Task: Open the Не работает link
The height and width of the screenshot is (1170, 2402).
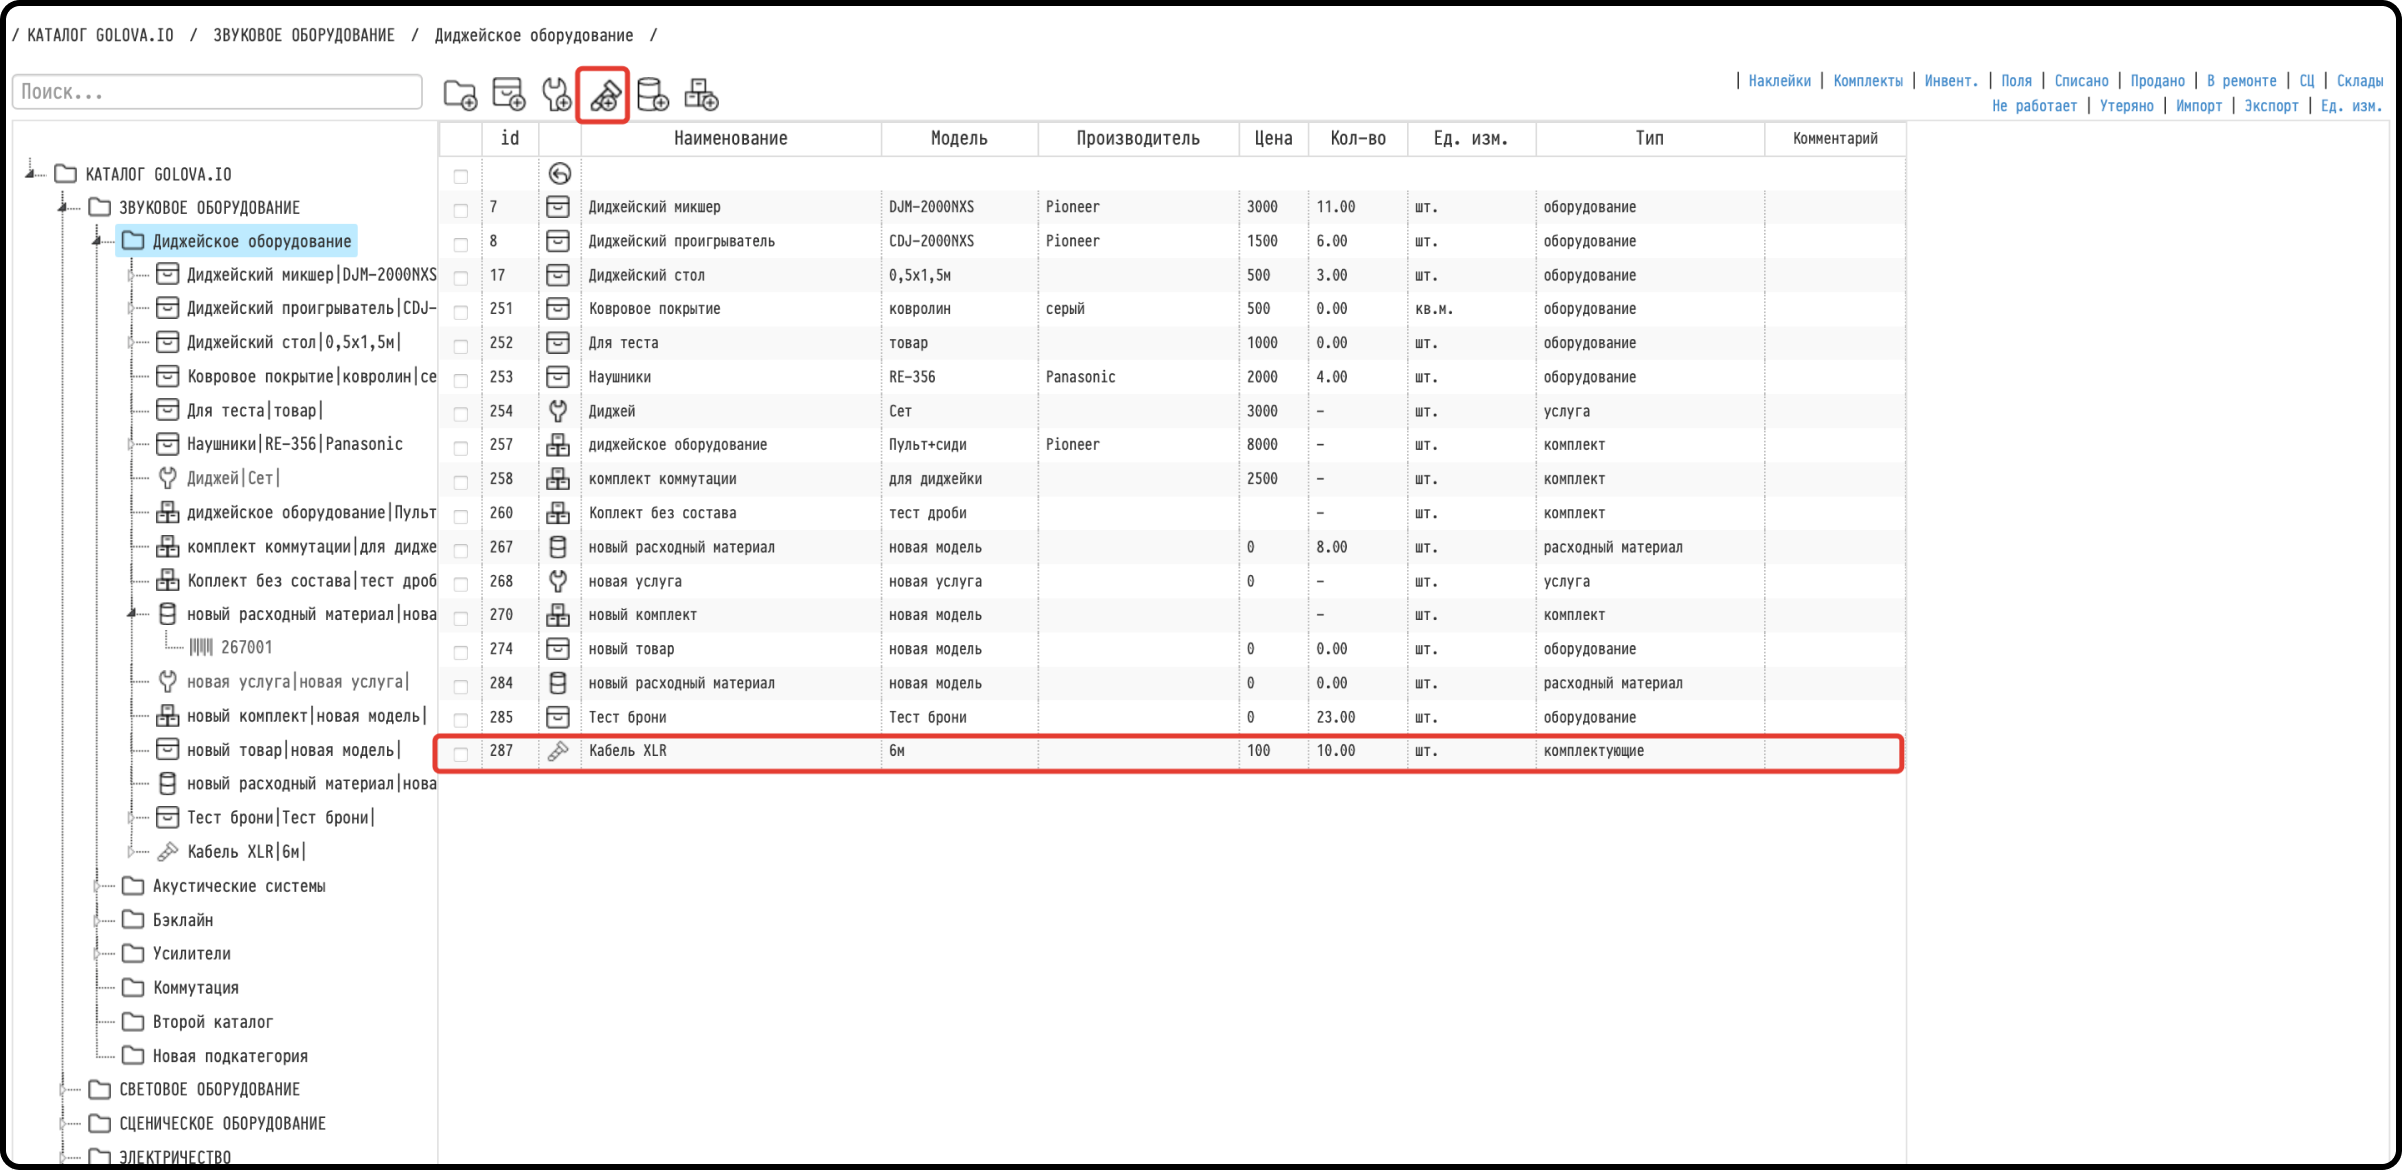Action: click(2034, 106)
